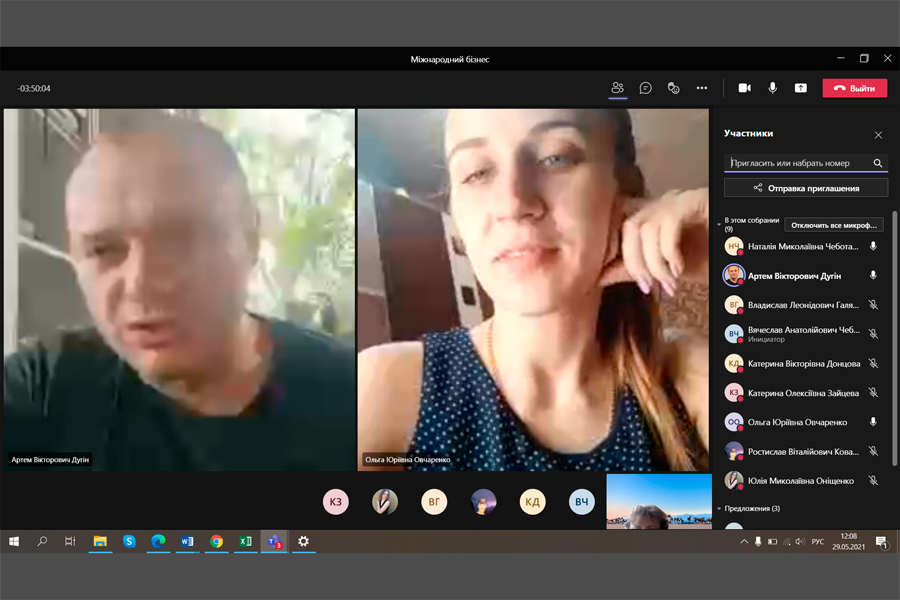The image size is (900, 600).
Task: Close the Участники panel
Action: pyautogui.click(x=878, y=135)
